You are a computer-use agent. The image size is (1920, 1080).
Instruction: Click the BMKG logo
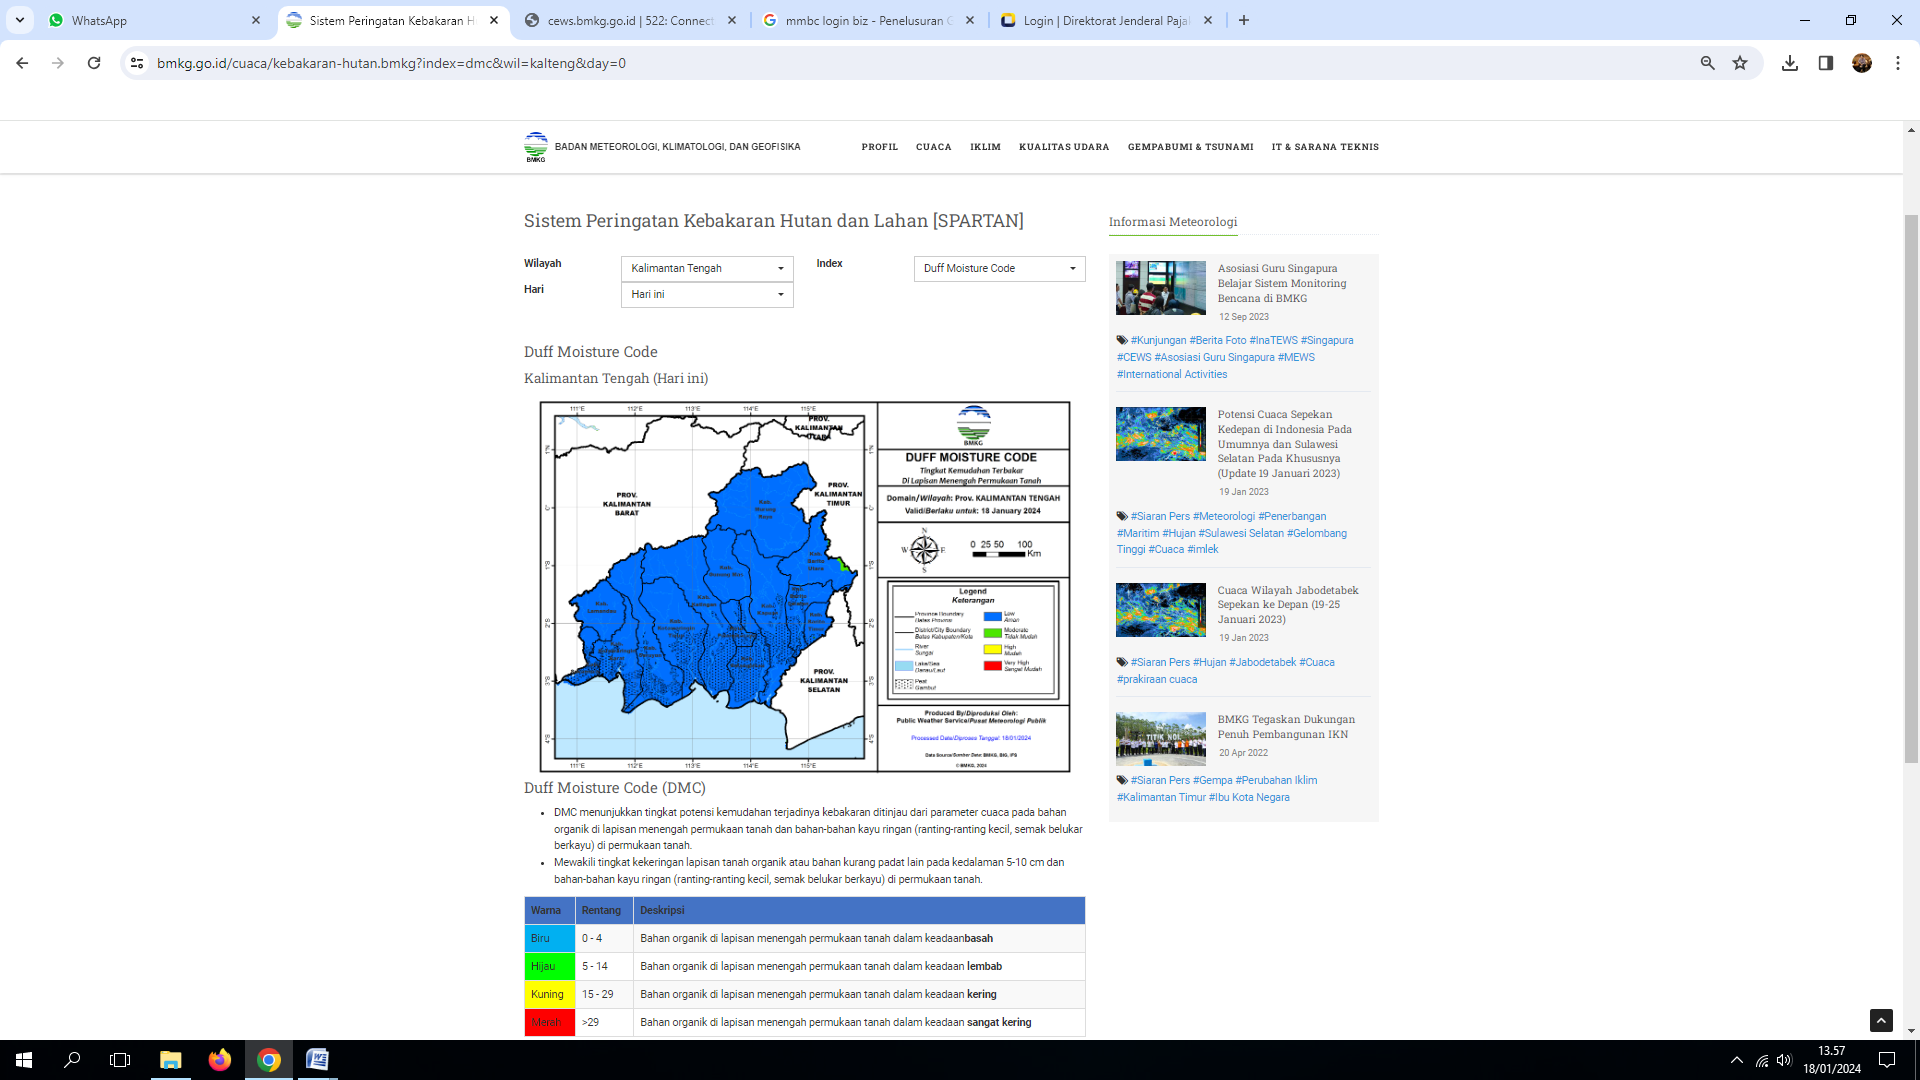(536, 147)
